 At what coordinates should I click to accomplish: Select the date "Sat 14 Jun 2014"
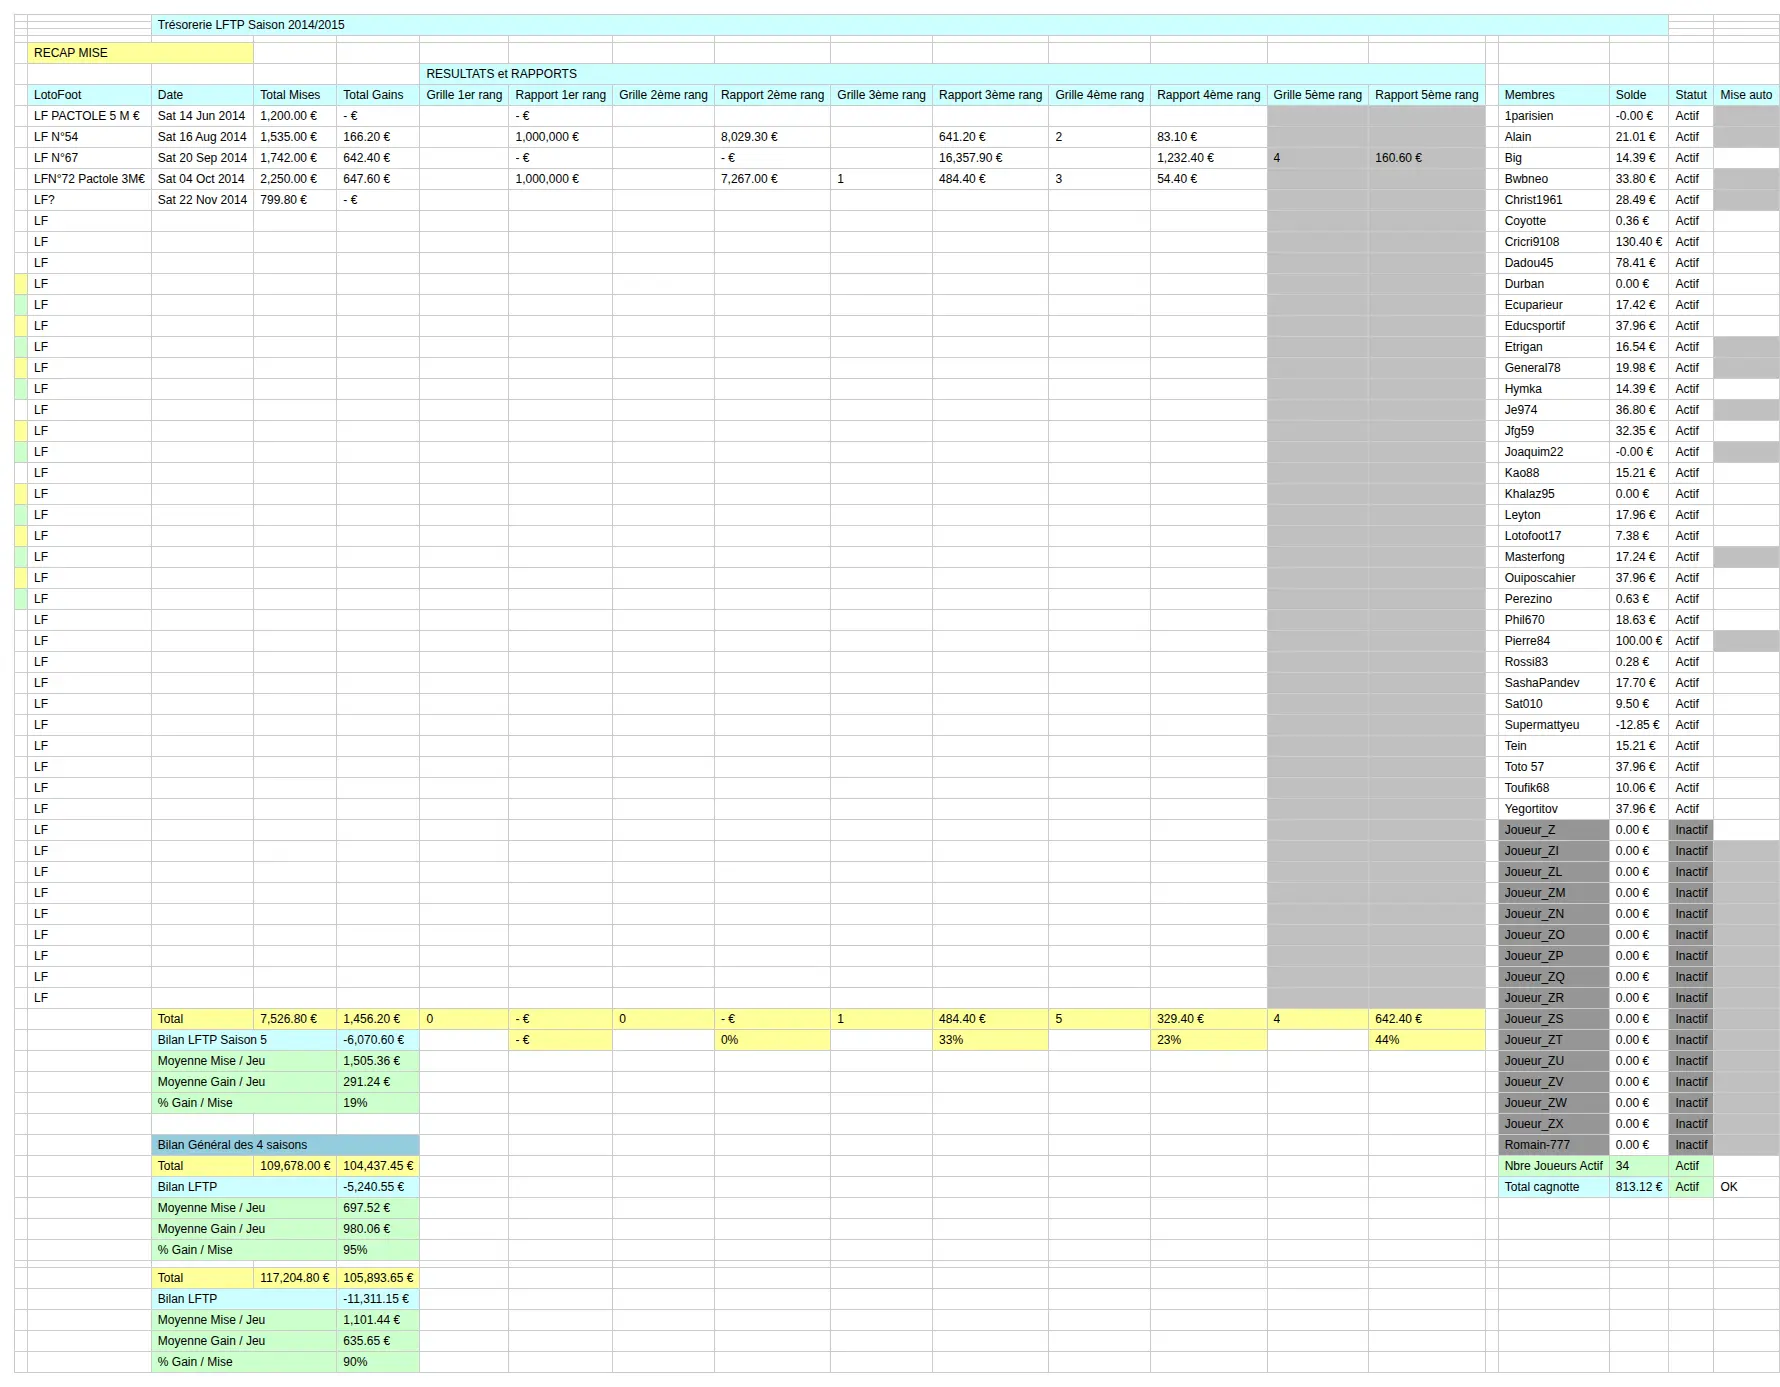coord(202,116)
